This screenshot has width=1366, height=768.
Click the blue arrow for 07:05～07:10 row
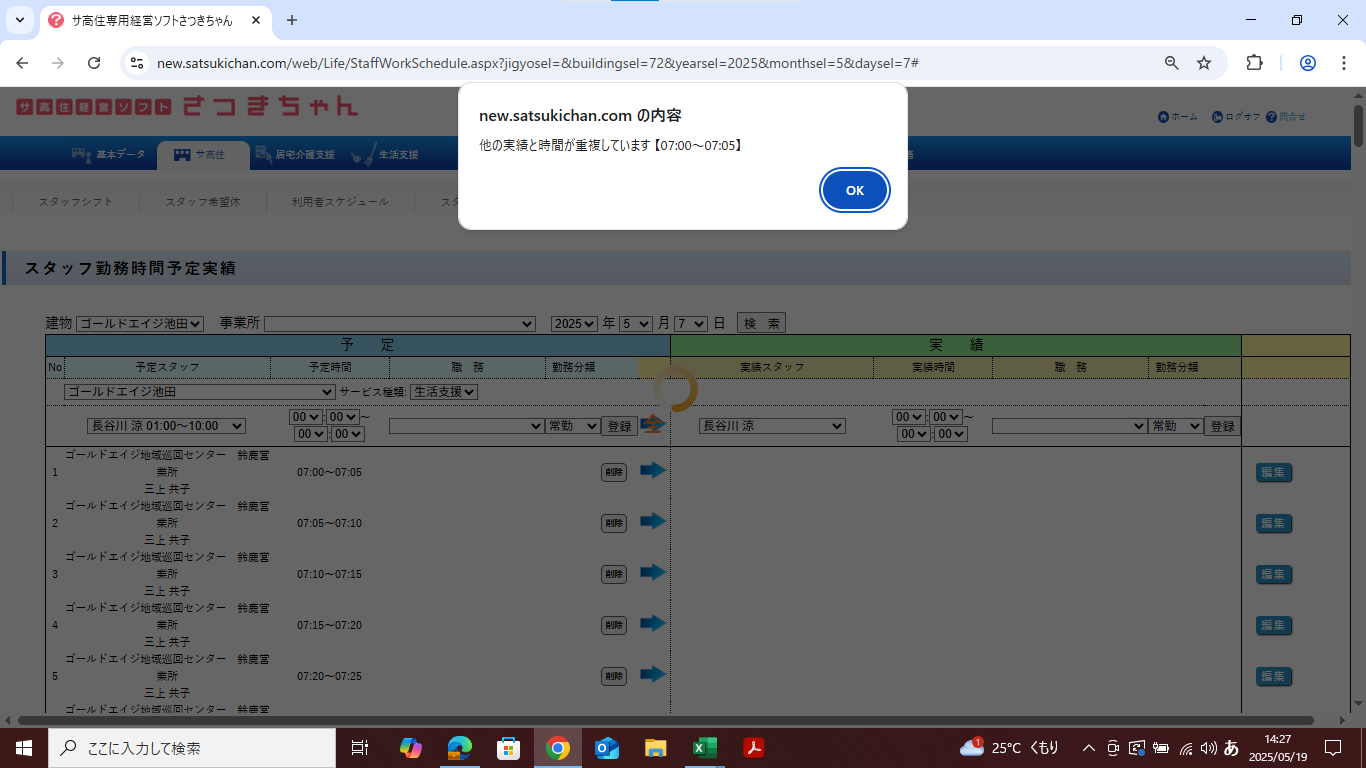point(653,521)
